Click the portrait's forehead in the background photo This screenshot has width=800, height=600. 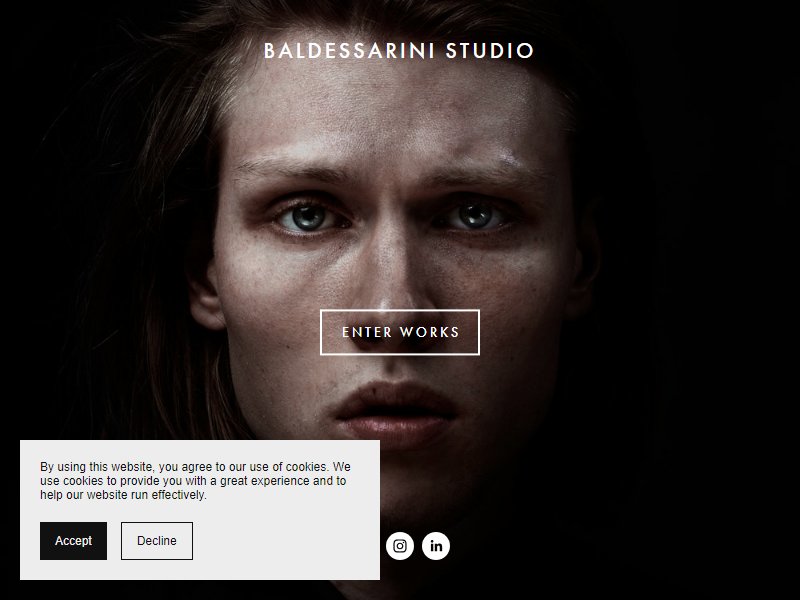(x=388, y=117)
